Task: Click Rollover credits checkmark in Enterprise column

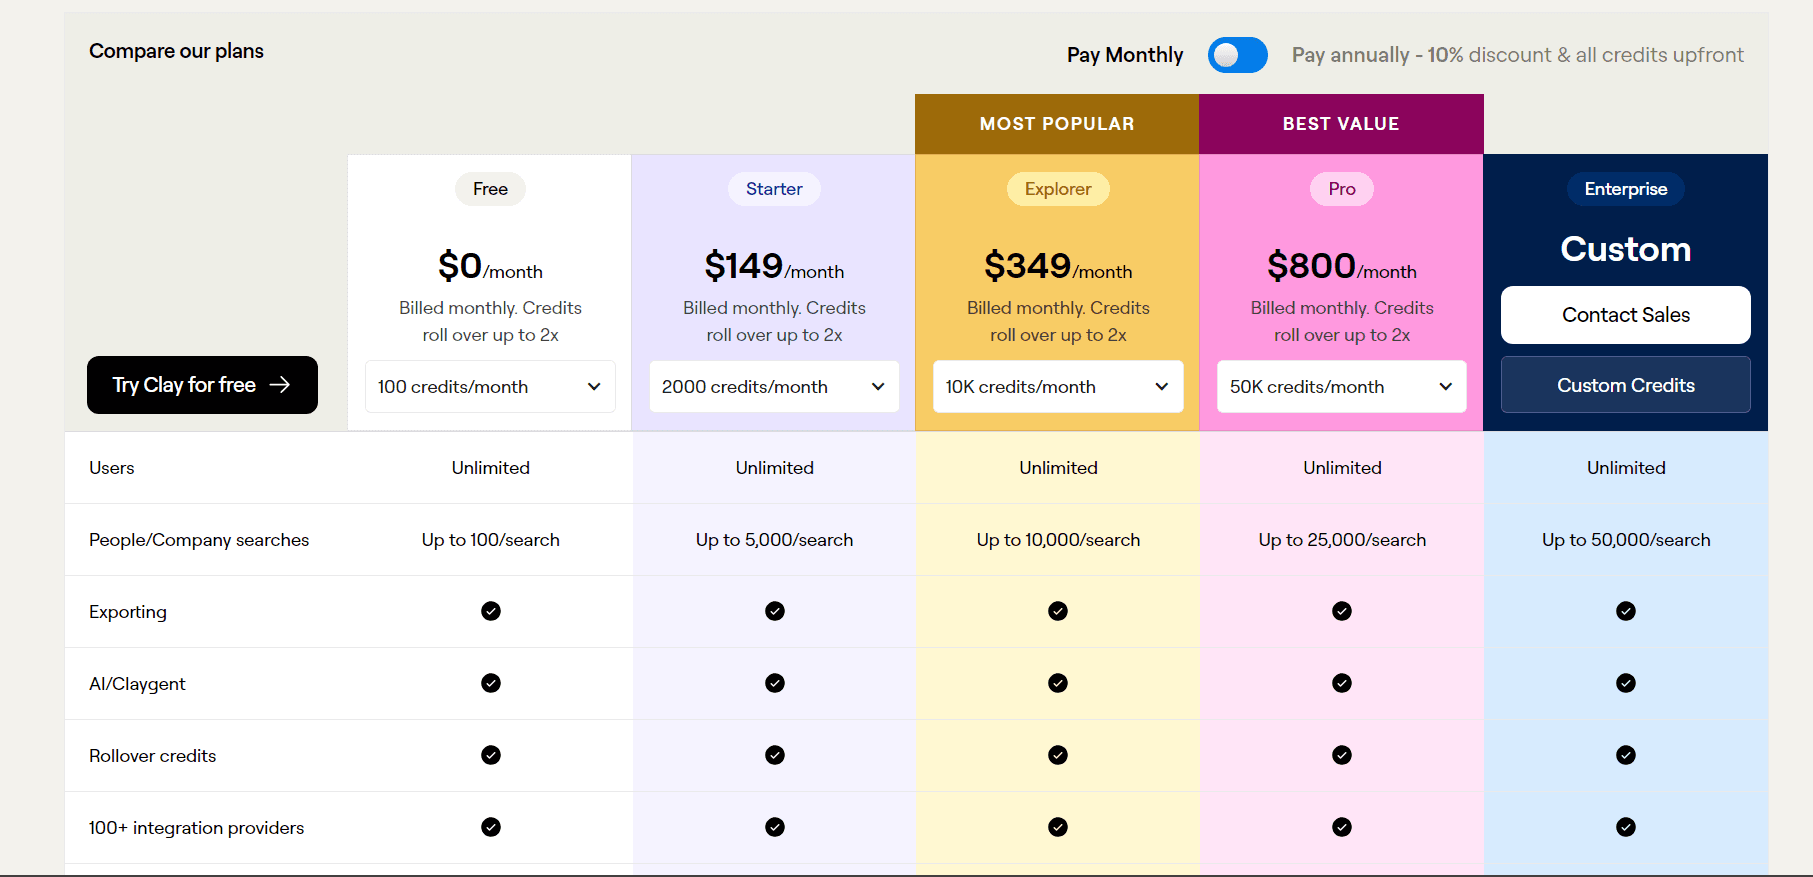Action: [x=1626, y=755]
